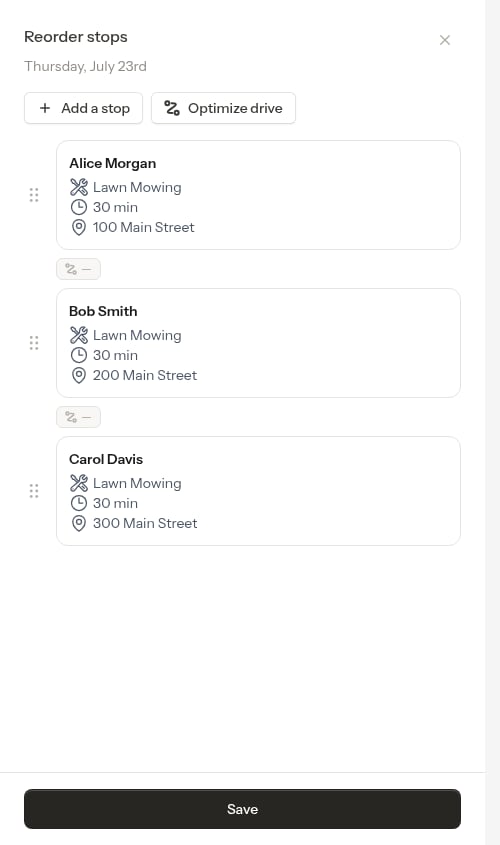The image size is (500, 845).
Task: Click the drag handle beside Alice Morgan
Action: click(34, 195)
